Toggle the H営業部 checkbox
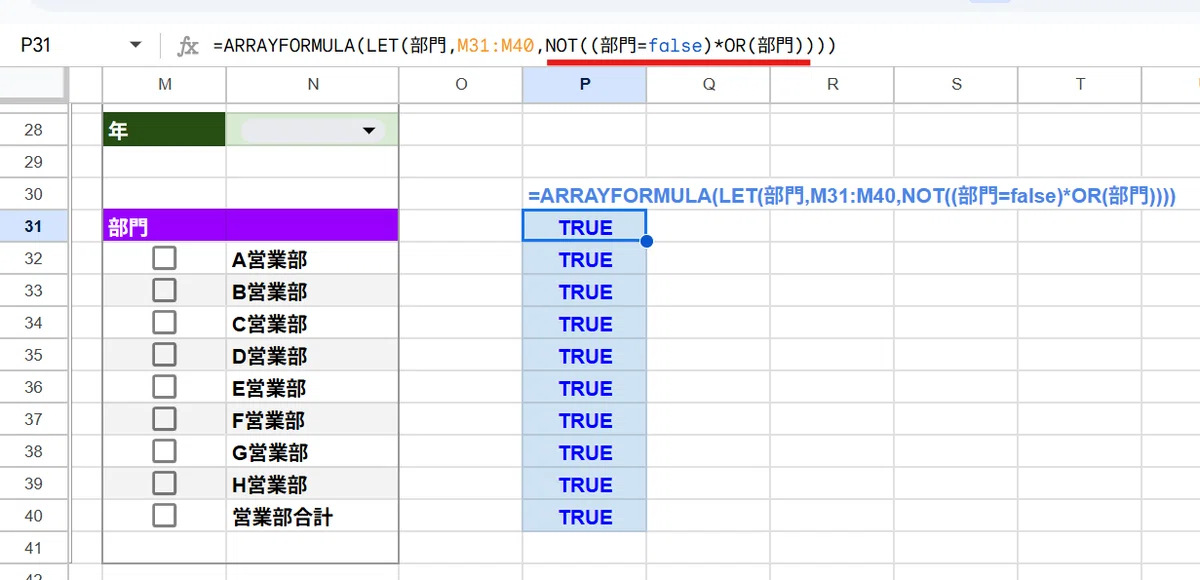 point(164,484)
